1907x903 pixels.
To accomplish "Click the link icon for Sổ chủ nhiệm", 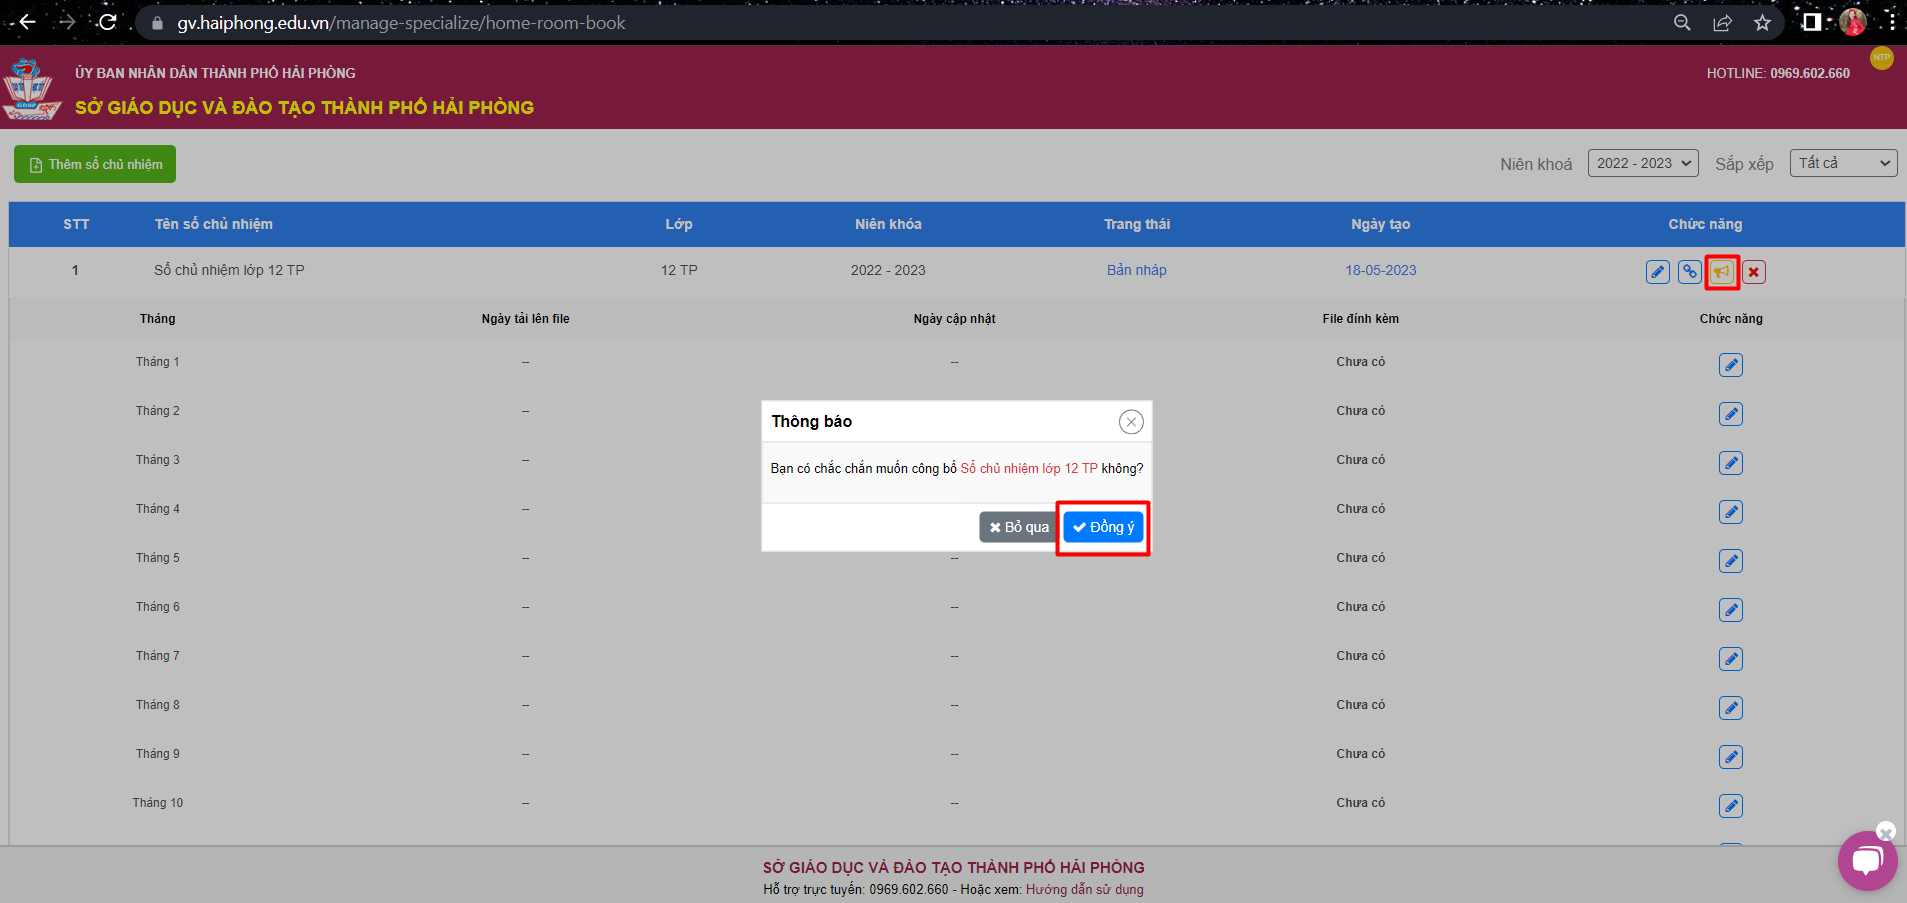I will [x=1689, y=272].
